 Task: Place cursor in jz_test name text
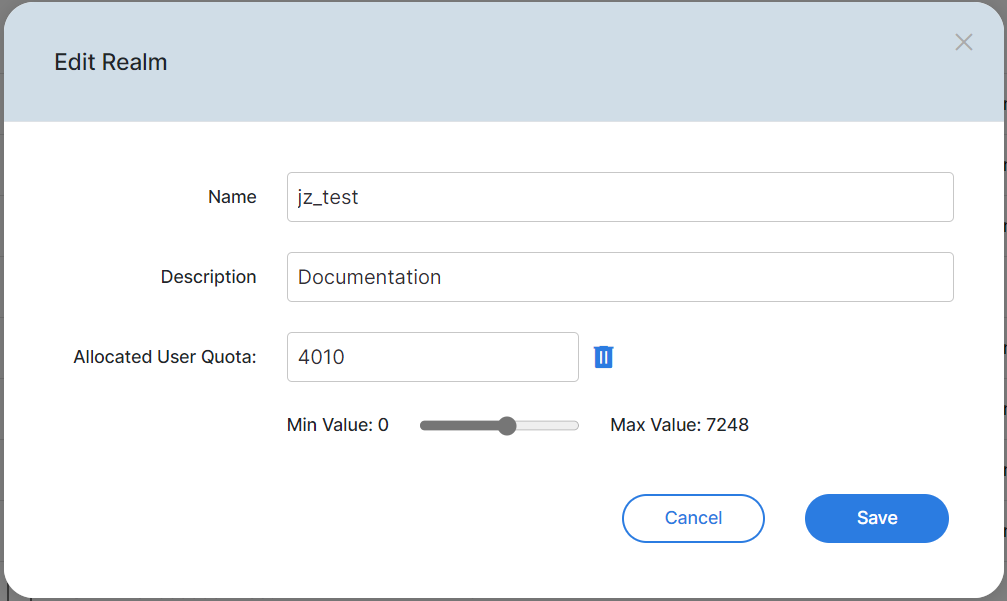[328, 197]
